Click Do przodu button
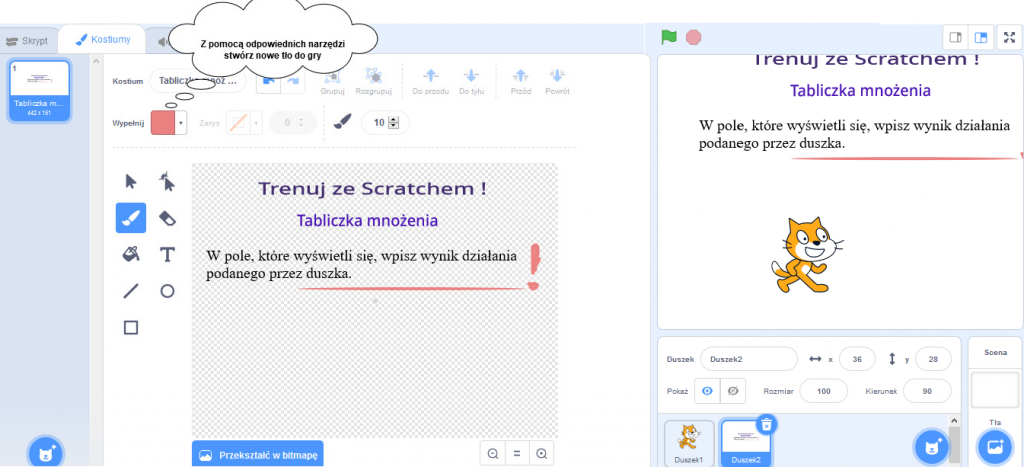The image size is (1024, 467). 430,81
